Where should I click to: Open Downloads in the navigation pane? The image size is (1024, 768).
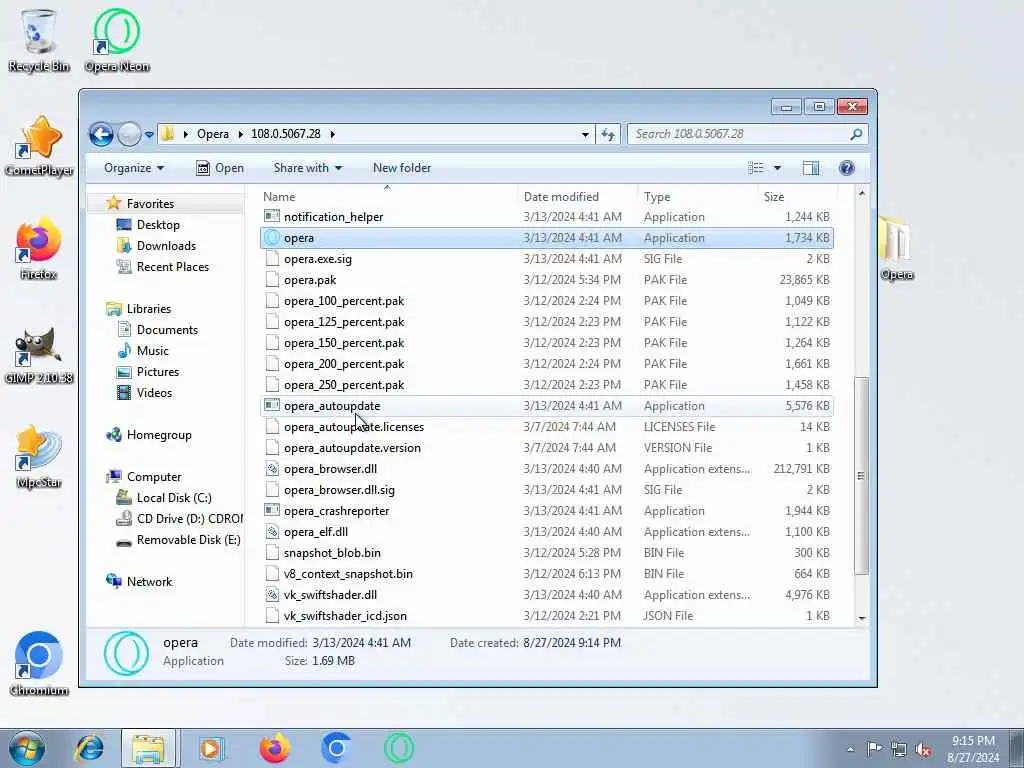pos(166,246)
